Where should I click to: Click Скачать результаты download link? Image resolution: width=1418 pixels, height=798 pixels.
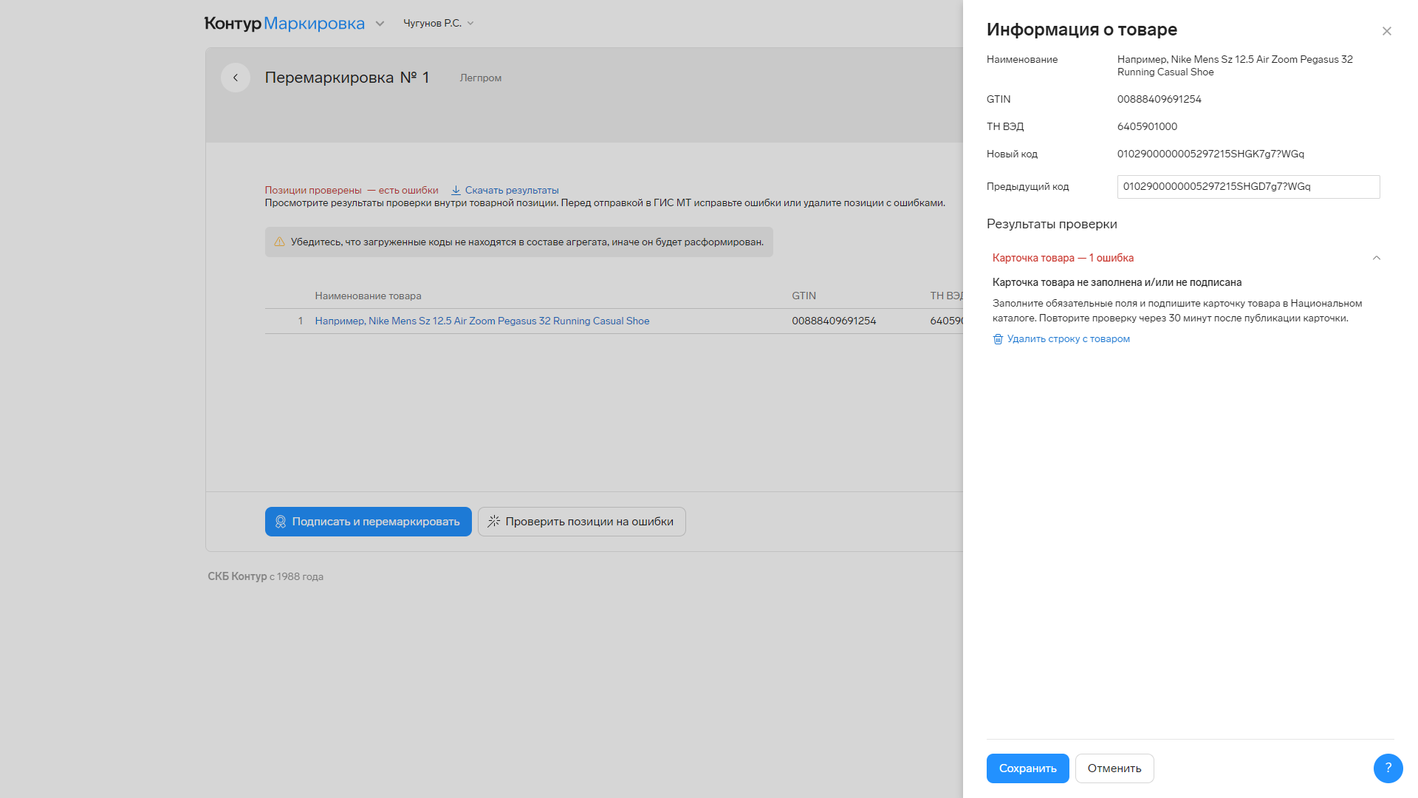(x=505, y=190)
